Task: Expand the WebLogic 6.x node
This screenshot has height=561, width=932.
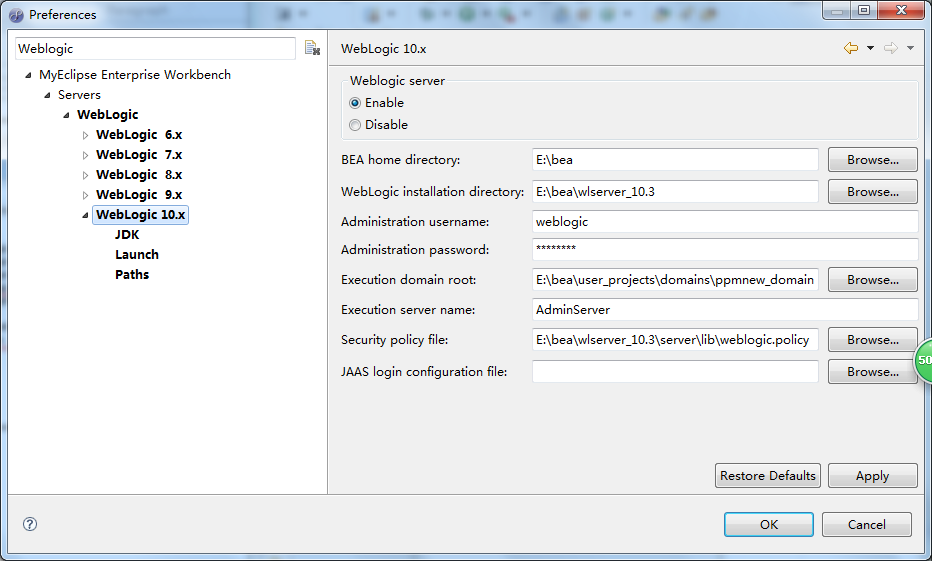Action: click(85, 135)
